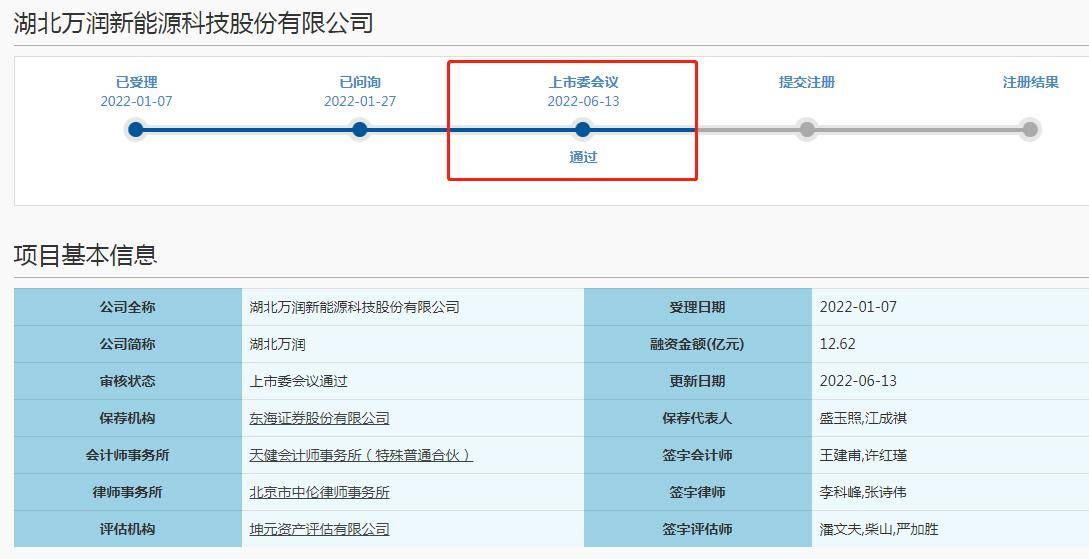Click the 受理日期 value 2022-01-07 in table
The image size is (1089, 559).
858,307
